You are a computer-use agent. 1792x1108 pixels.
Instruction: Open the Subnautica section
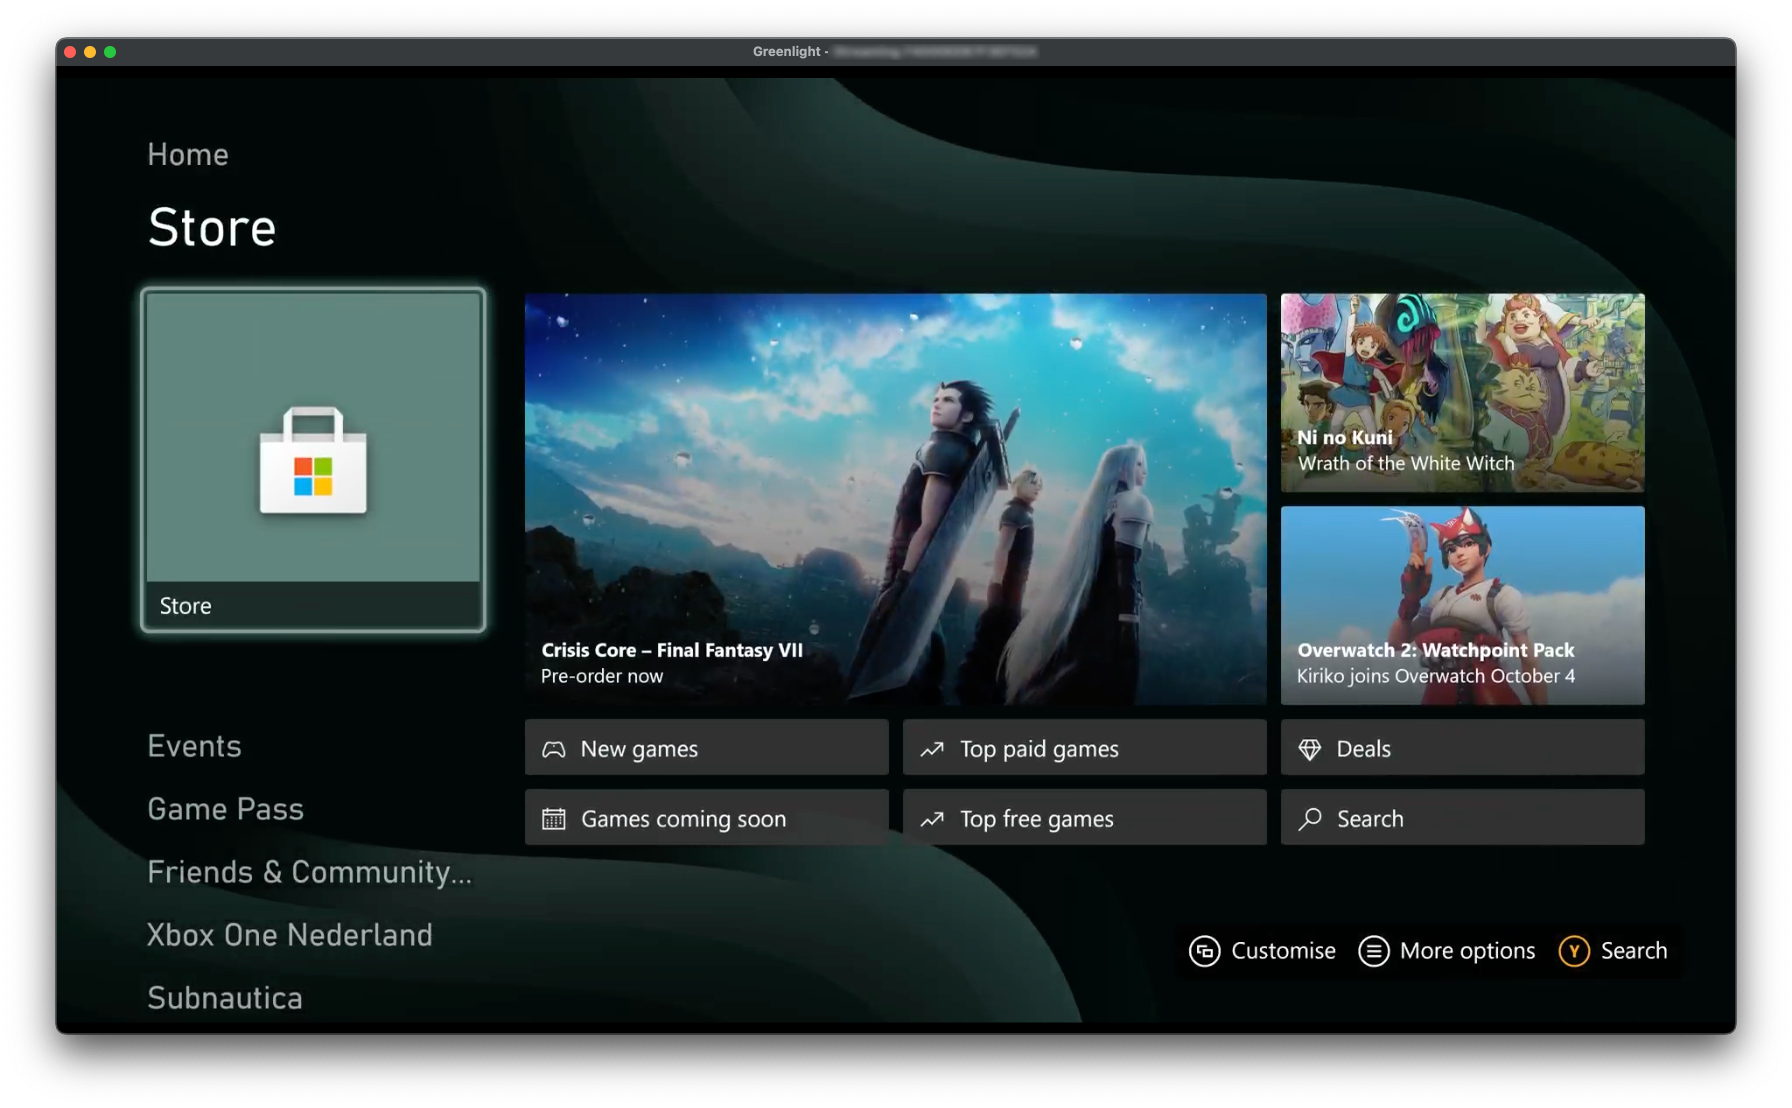225,998
